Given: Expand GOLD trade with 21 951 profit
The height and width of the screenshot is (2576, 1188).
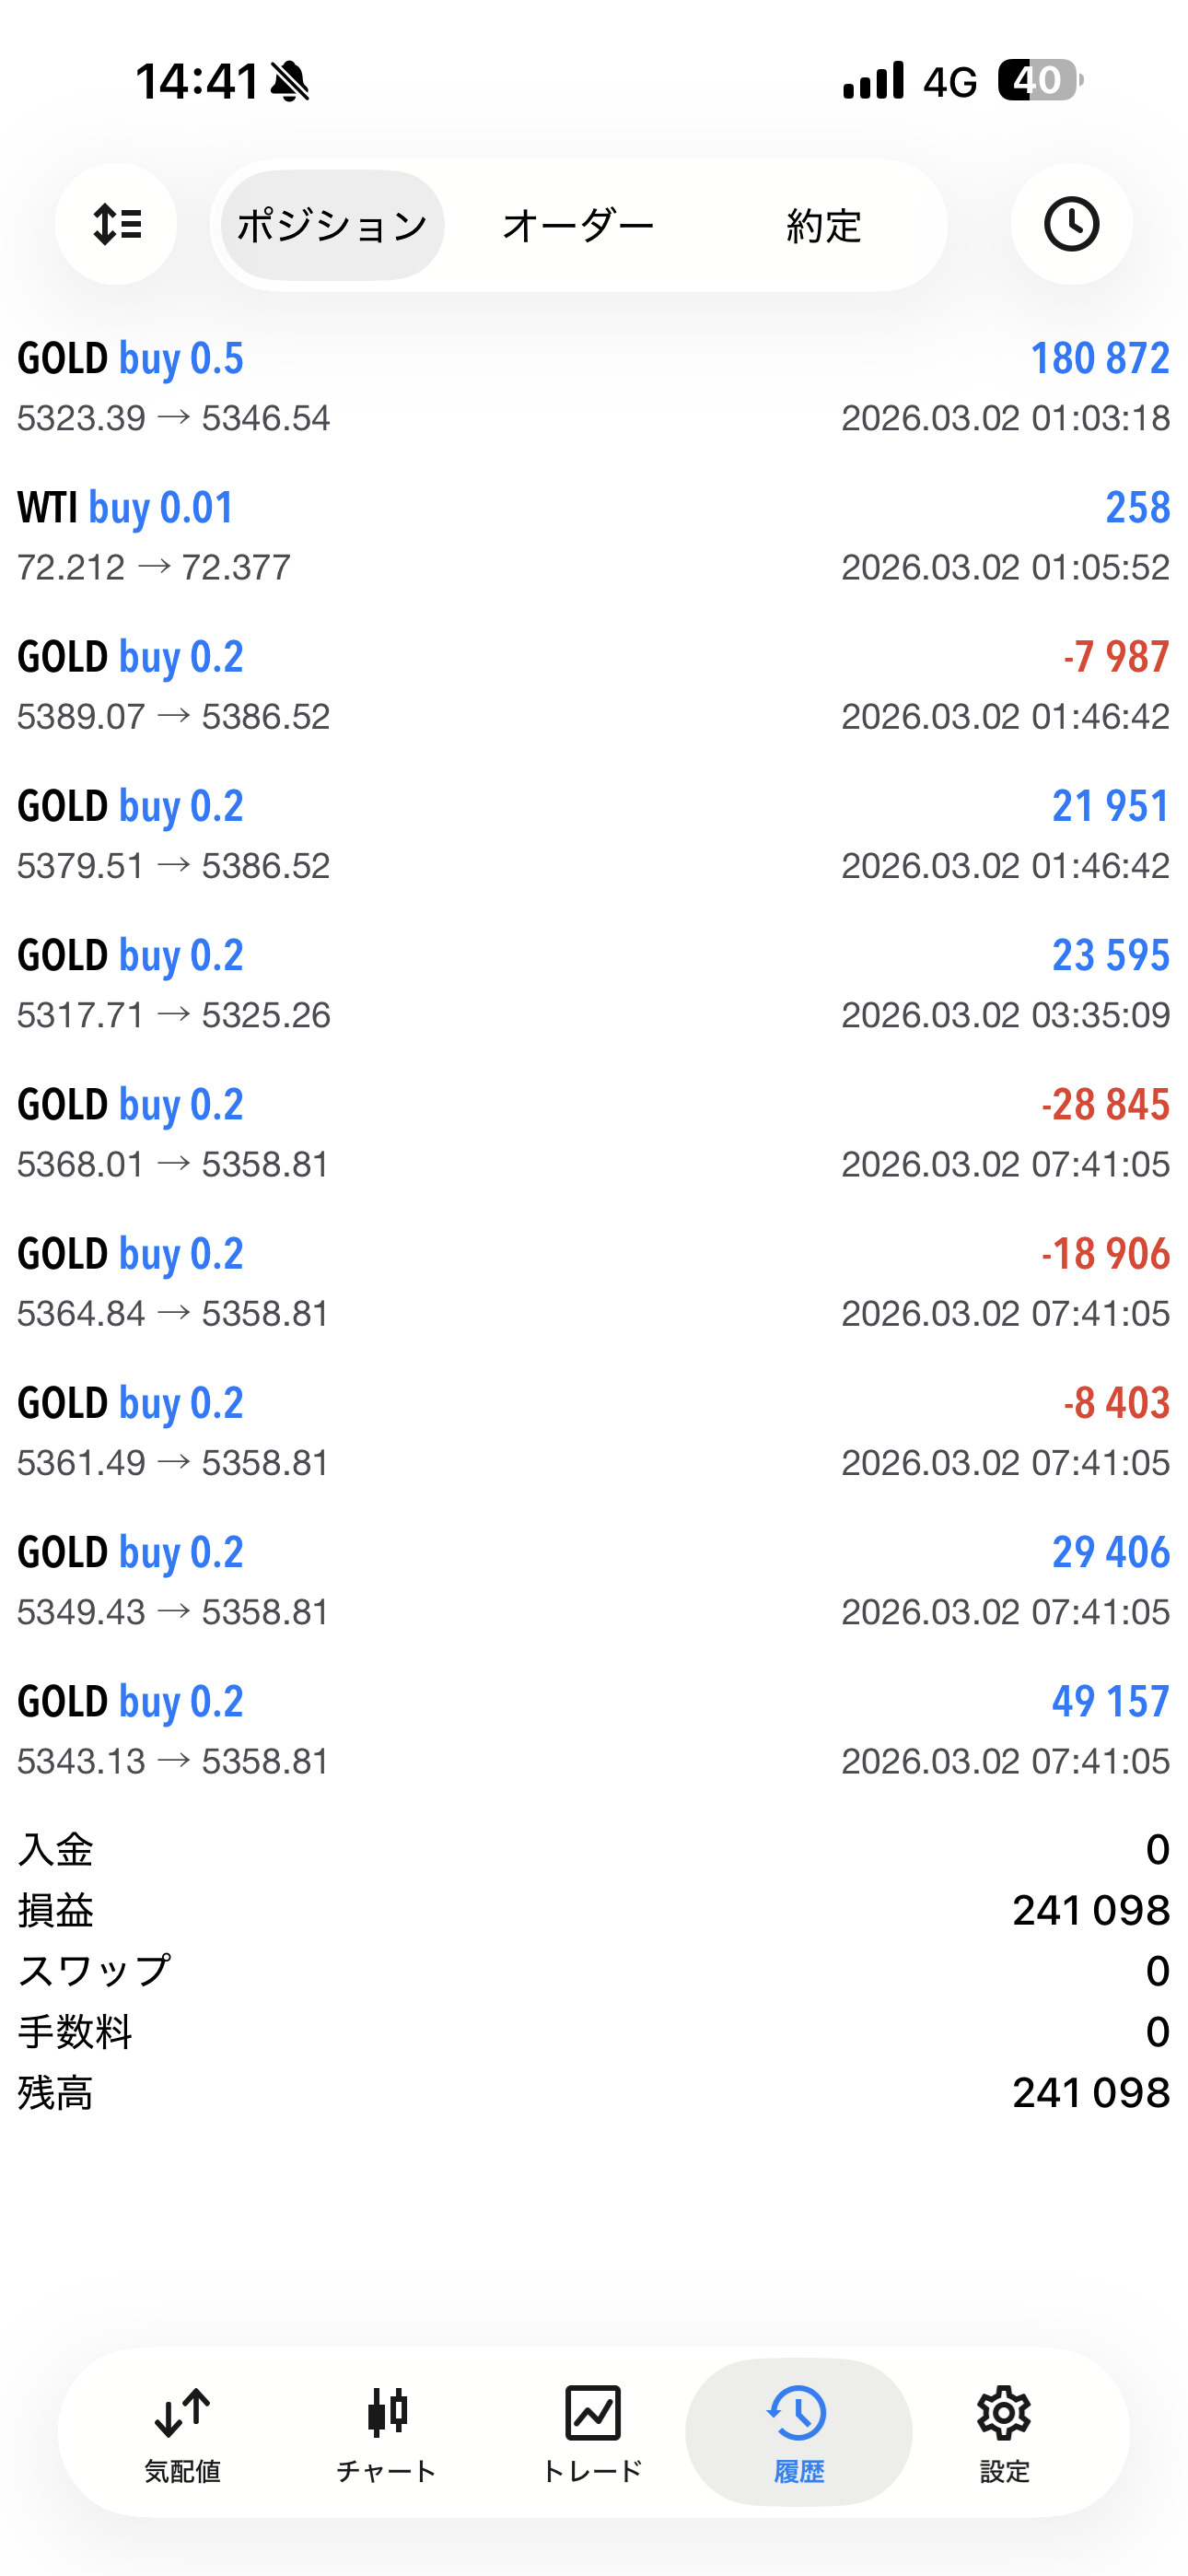Looking at the screenshot, I should point(594,834).
